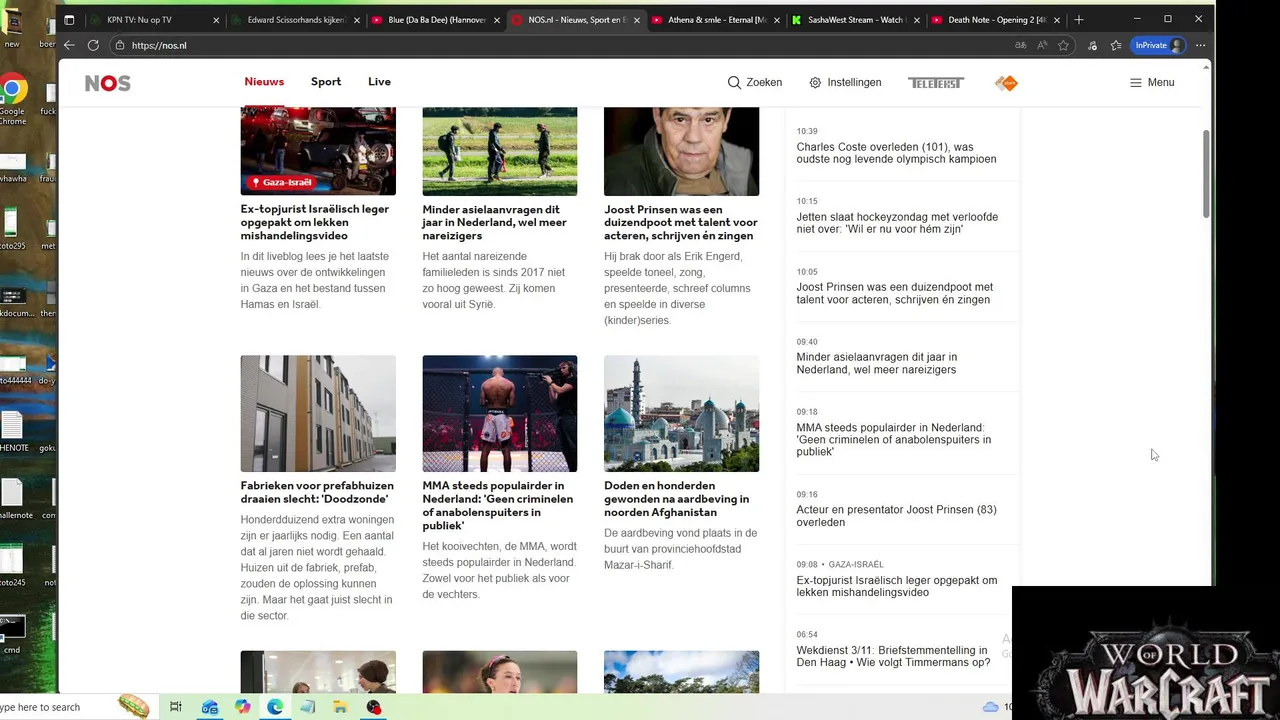
Task: Open the tab actions menu icon
Action: tap(69, 20)
